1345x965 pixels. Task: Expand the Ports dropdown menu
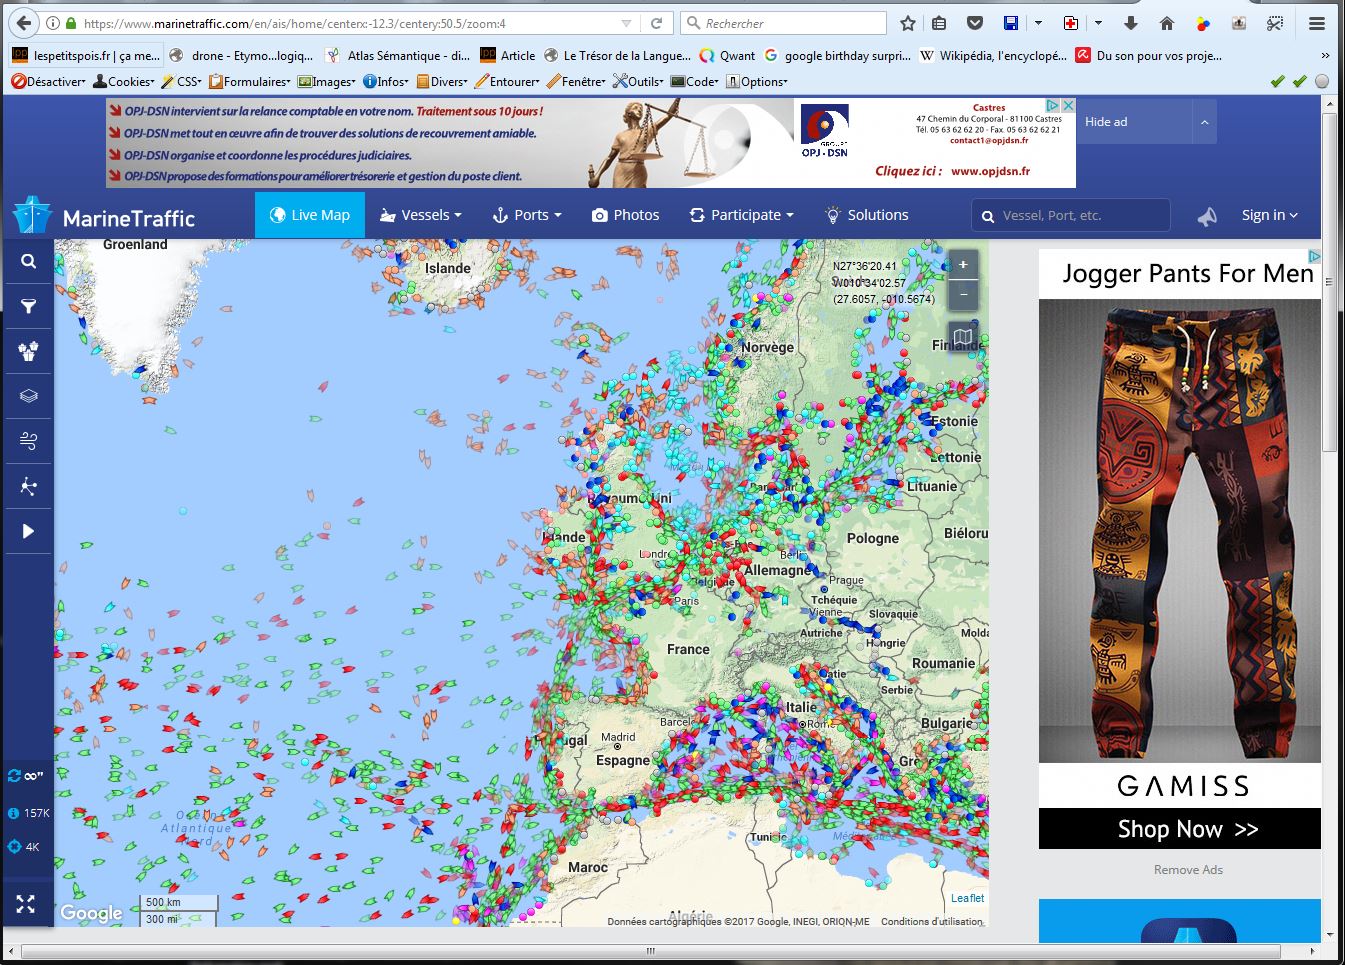coord(527,215)
